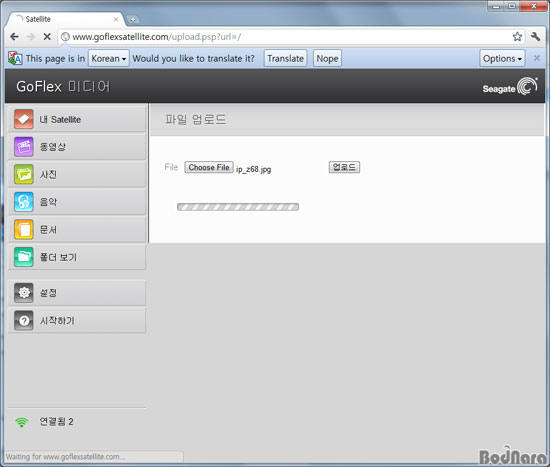Open the teal folder view icon

(x=24, y=257)
